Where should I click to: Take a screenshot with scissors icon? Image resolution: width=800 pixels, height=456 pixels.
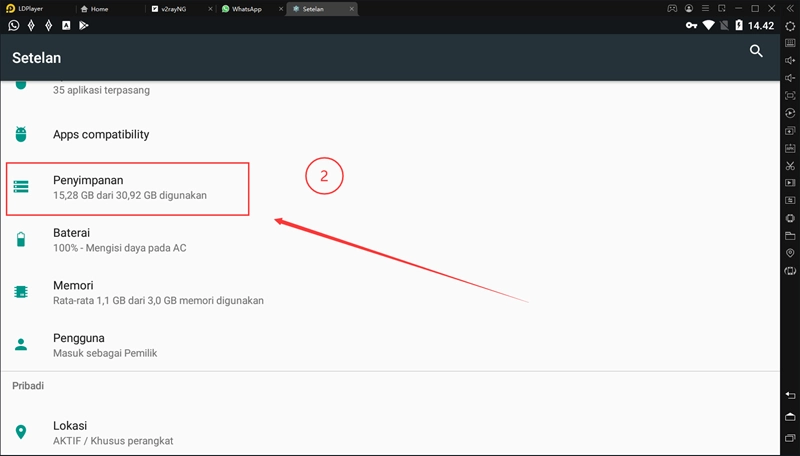(x=790, y=166)
